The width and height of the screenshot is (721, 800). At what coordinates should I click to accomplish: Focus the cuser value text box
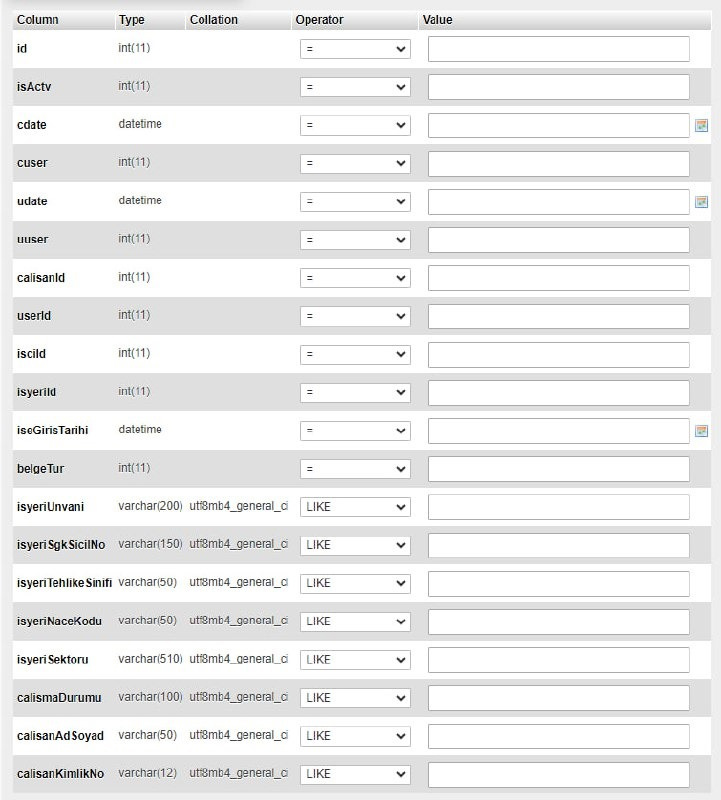(558, 163)
